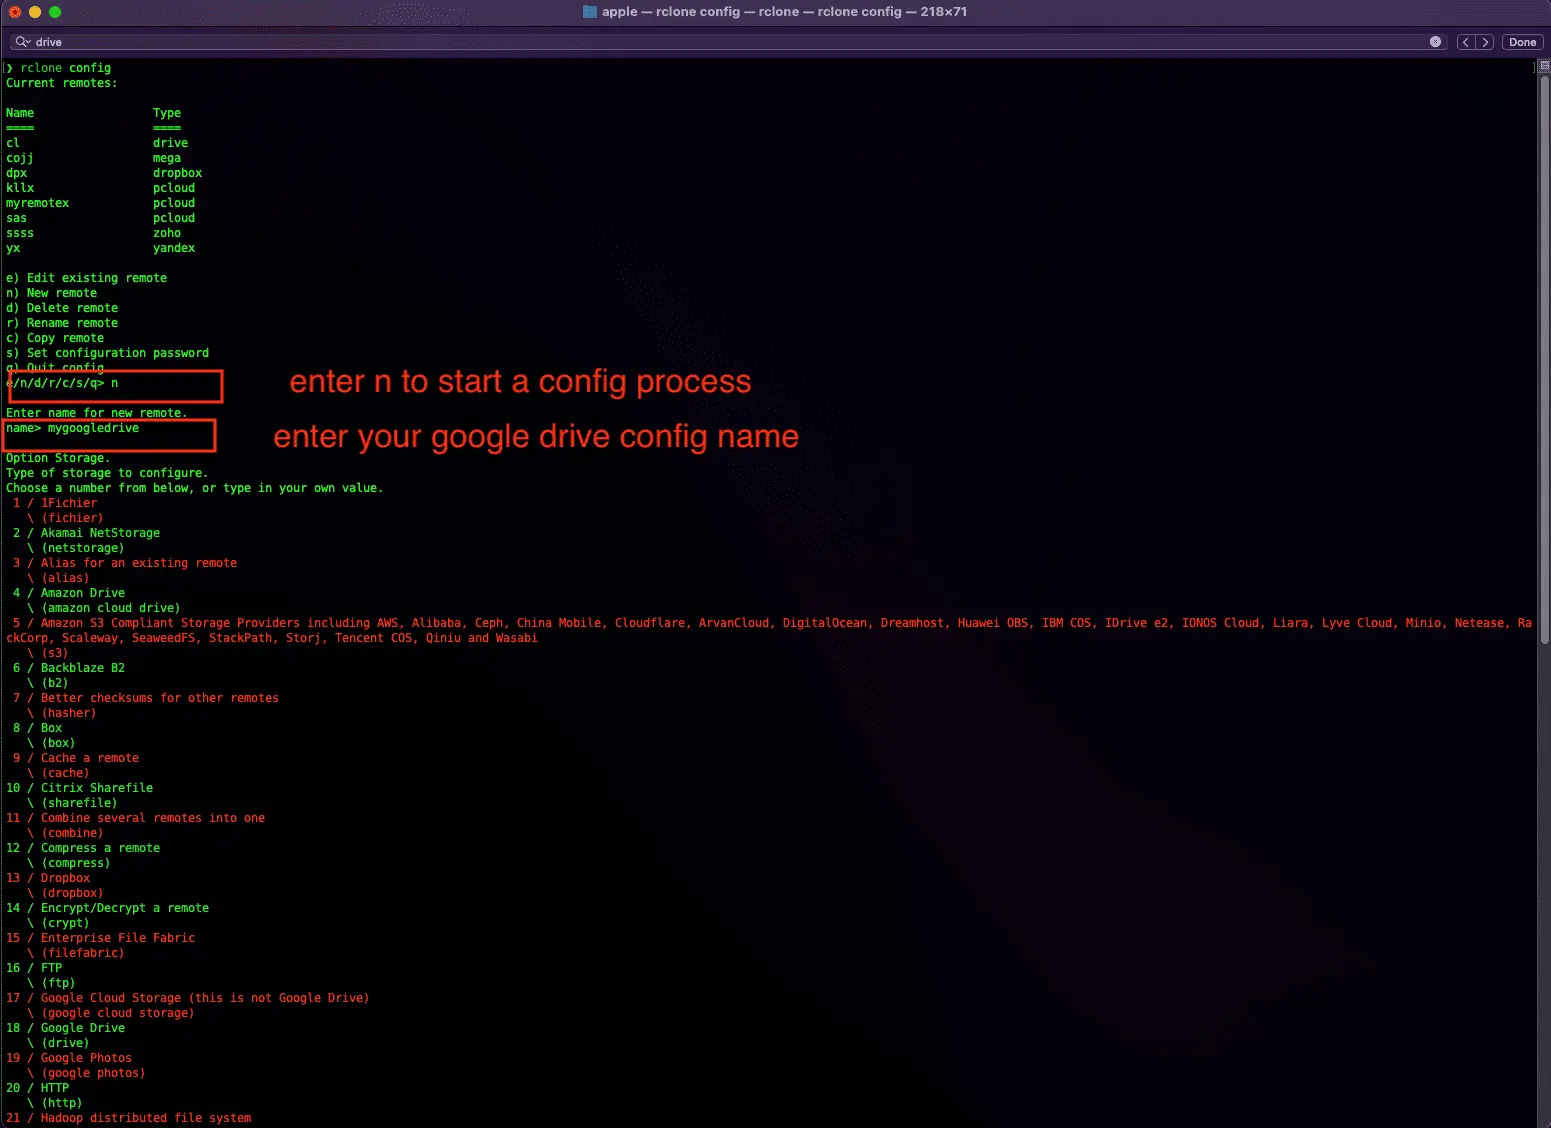The height and width of the screenshot is (1128, 1551).
Task: Click 'e) Edit existing remote' line
Action: pyautogui.click(x=86, y=278)
